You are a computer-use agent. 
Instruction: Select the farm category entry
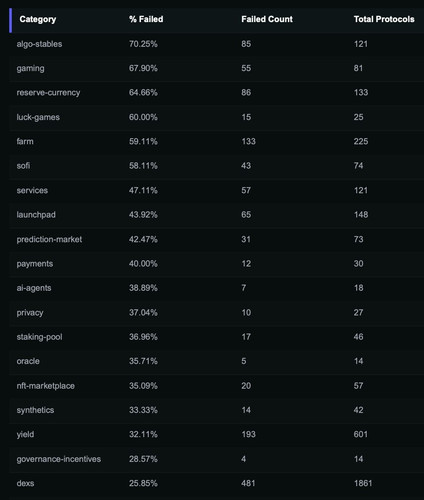click(x=25, y=142)
